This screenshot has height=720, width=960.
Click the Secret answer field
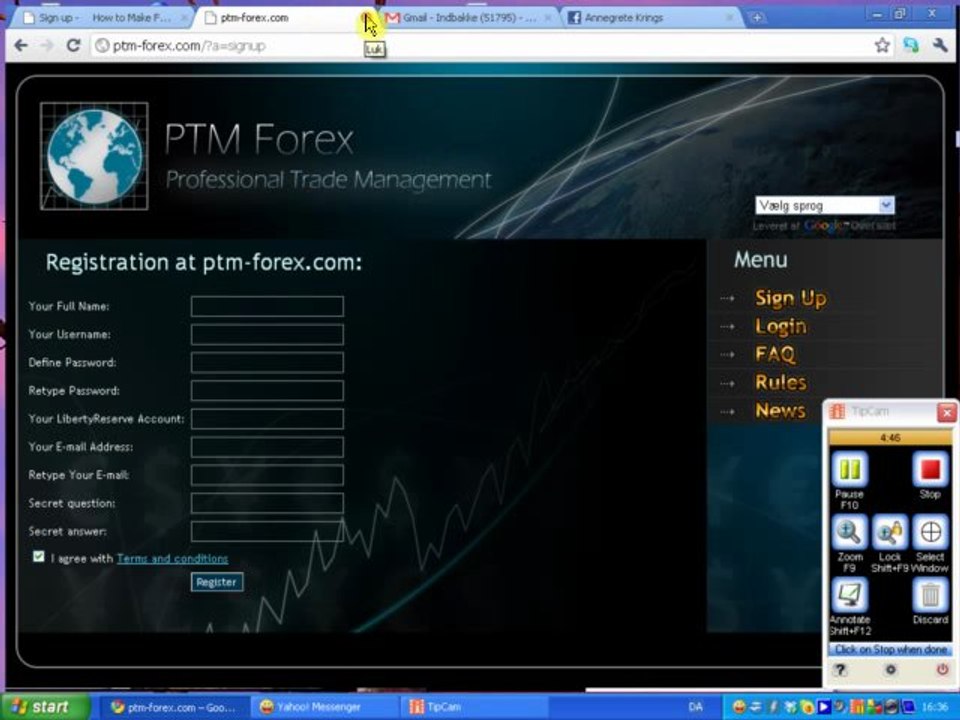pos(268,531)
